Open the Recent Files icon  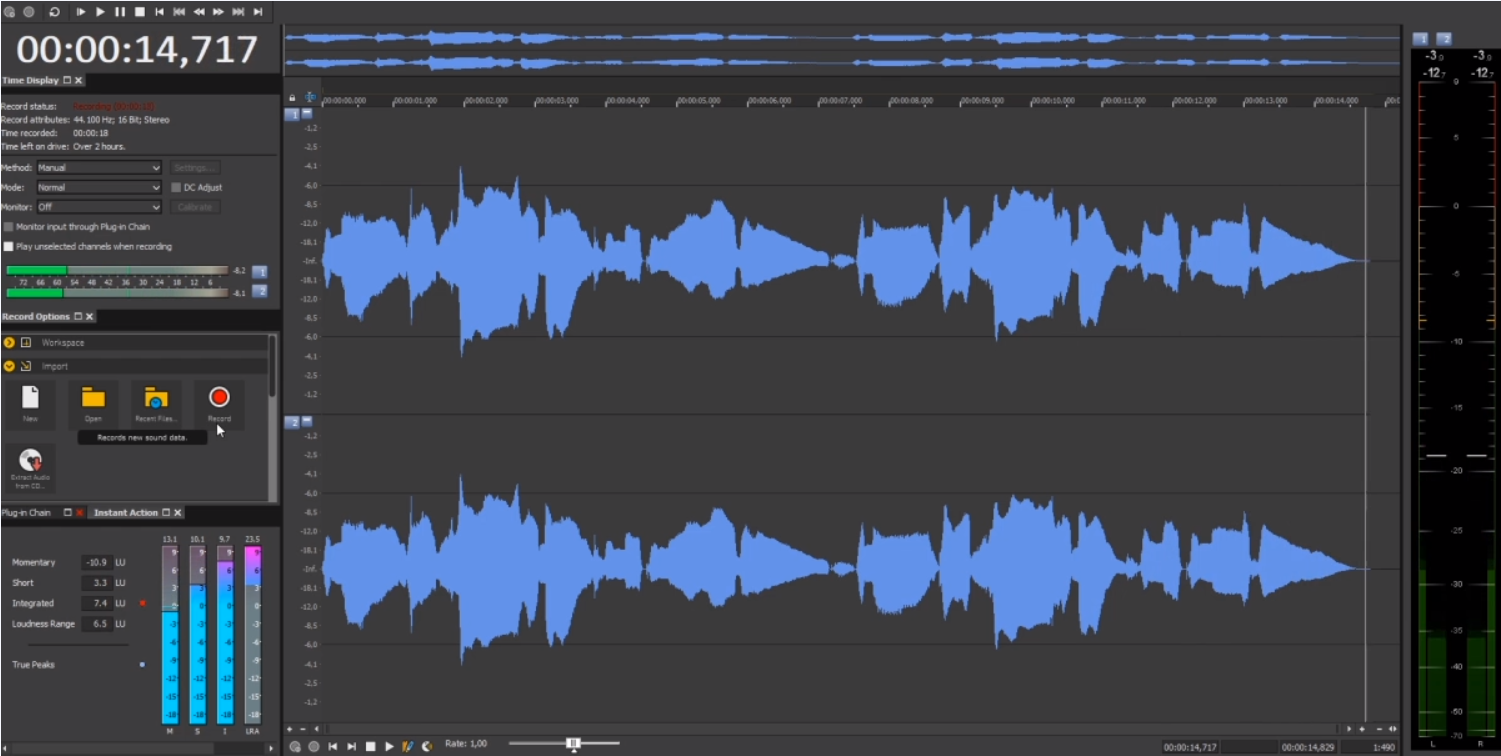click(x=156, y=404)
